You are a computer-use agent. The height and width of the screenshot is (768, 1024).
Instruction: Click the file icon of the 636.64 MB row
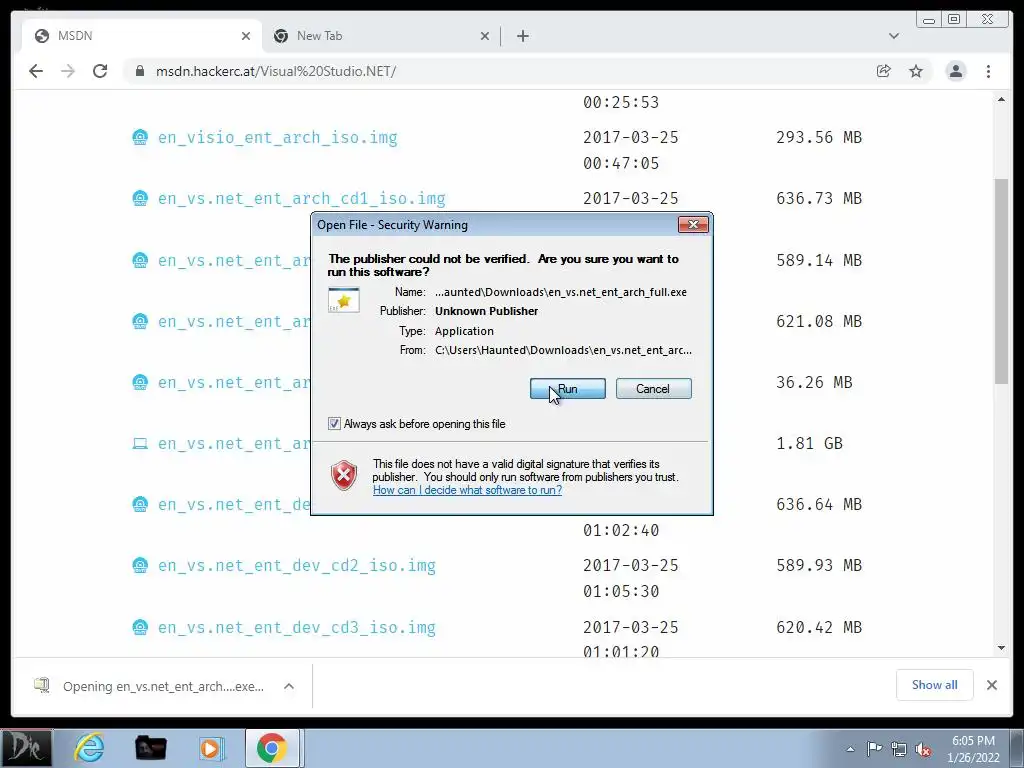[x=140, y=504]
